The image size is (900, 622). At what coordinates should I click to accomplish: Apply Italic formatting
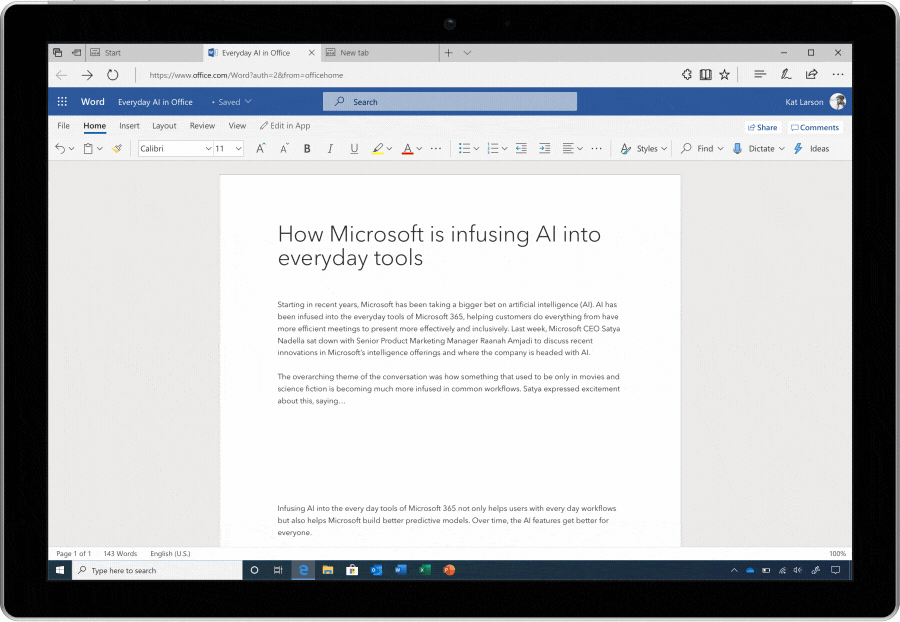pos(329,148)
